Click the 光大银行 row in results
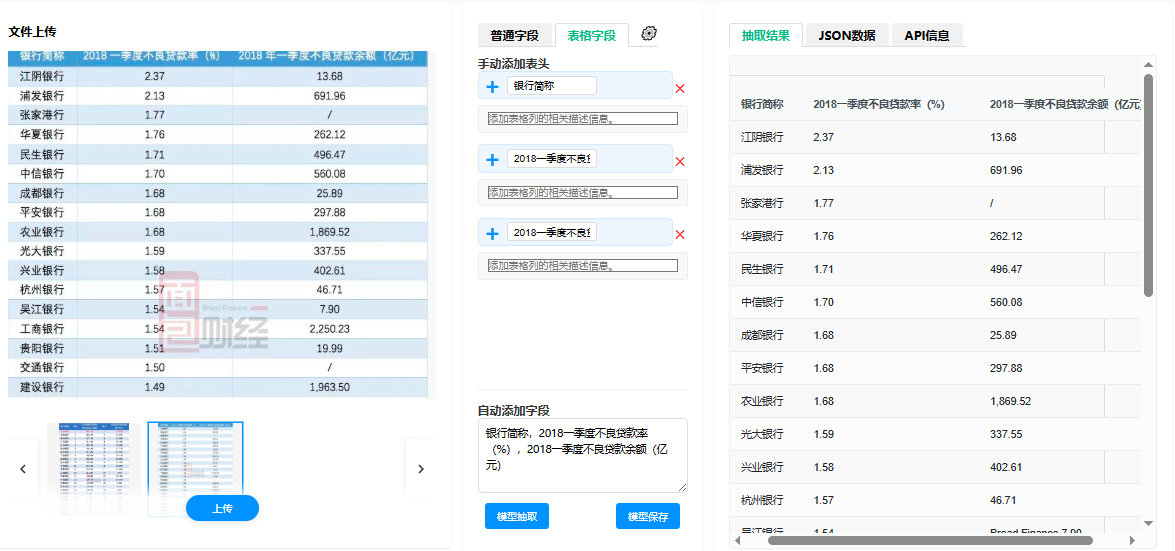This screenshot has width=1175, height=551. [x=937, y=434]
